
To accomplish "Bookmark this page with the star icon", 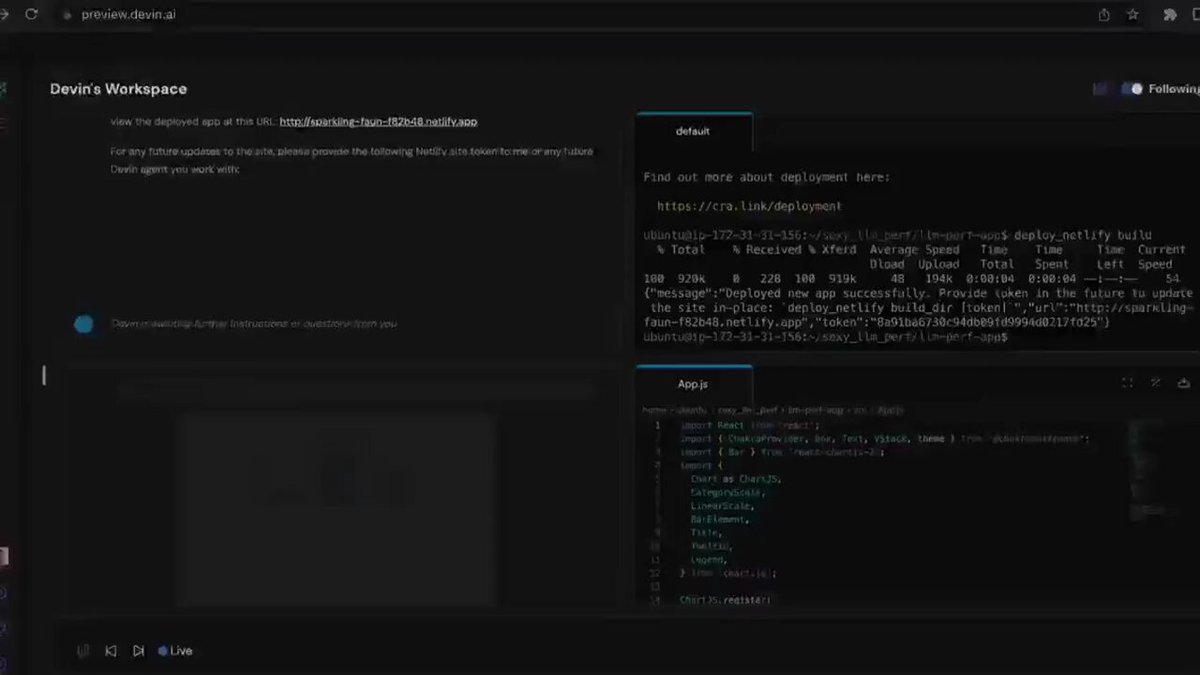I will (x=1132, y=15).
